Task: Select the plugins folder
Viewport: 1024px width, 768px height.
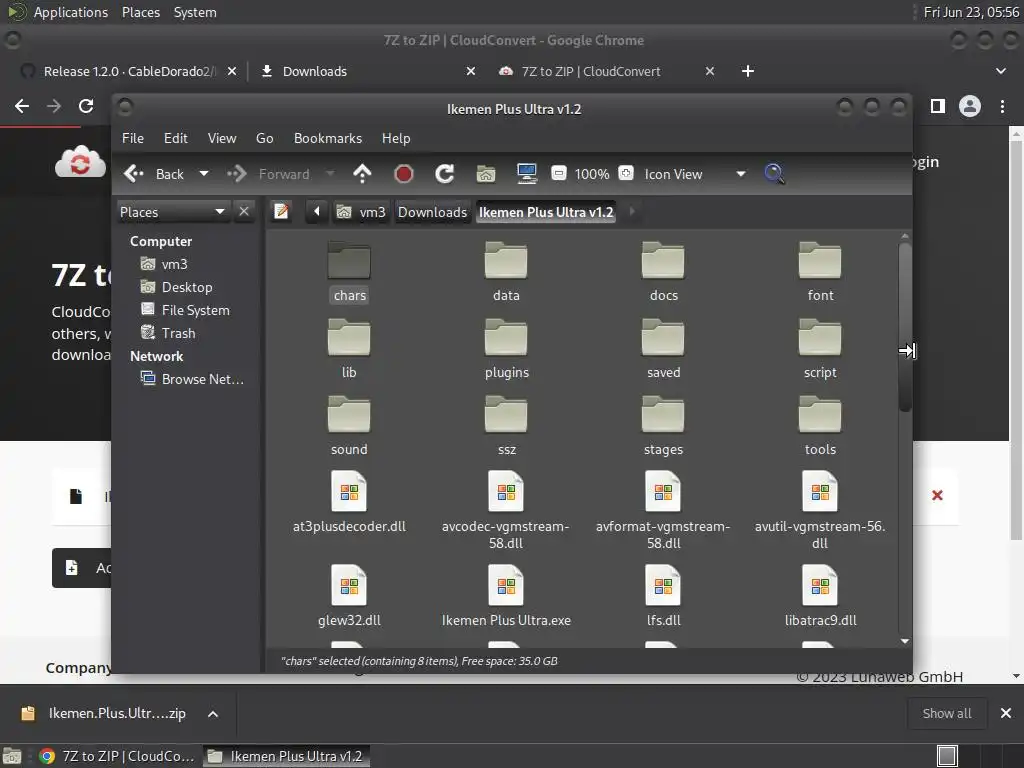Action: click(x=506, y=348)
